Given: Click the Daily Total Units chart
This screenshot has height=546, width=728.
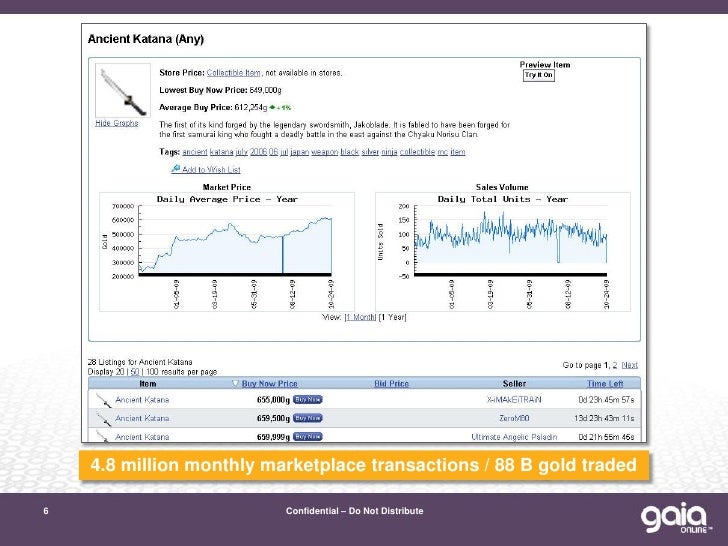Looking at the screenshot, I should pyautogui.click(x=503, y=252).
